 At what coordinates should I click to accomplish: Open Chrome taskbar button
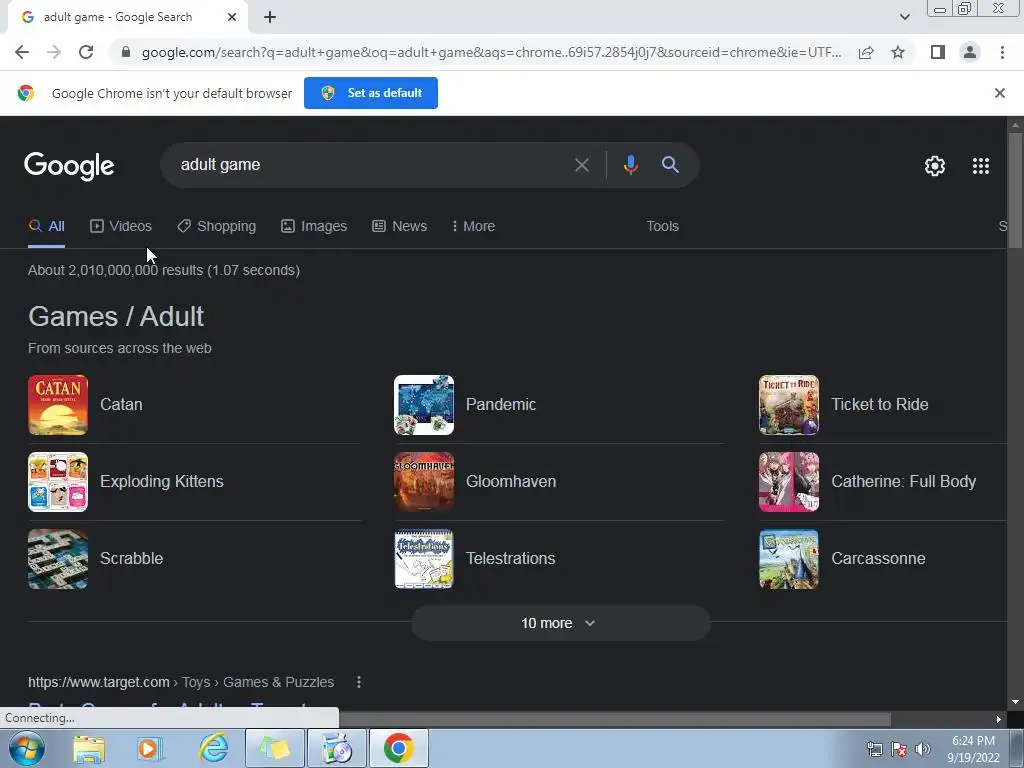click(x=398, y=748)
